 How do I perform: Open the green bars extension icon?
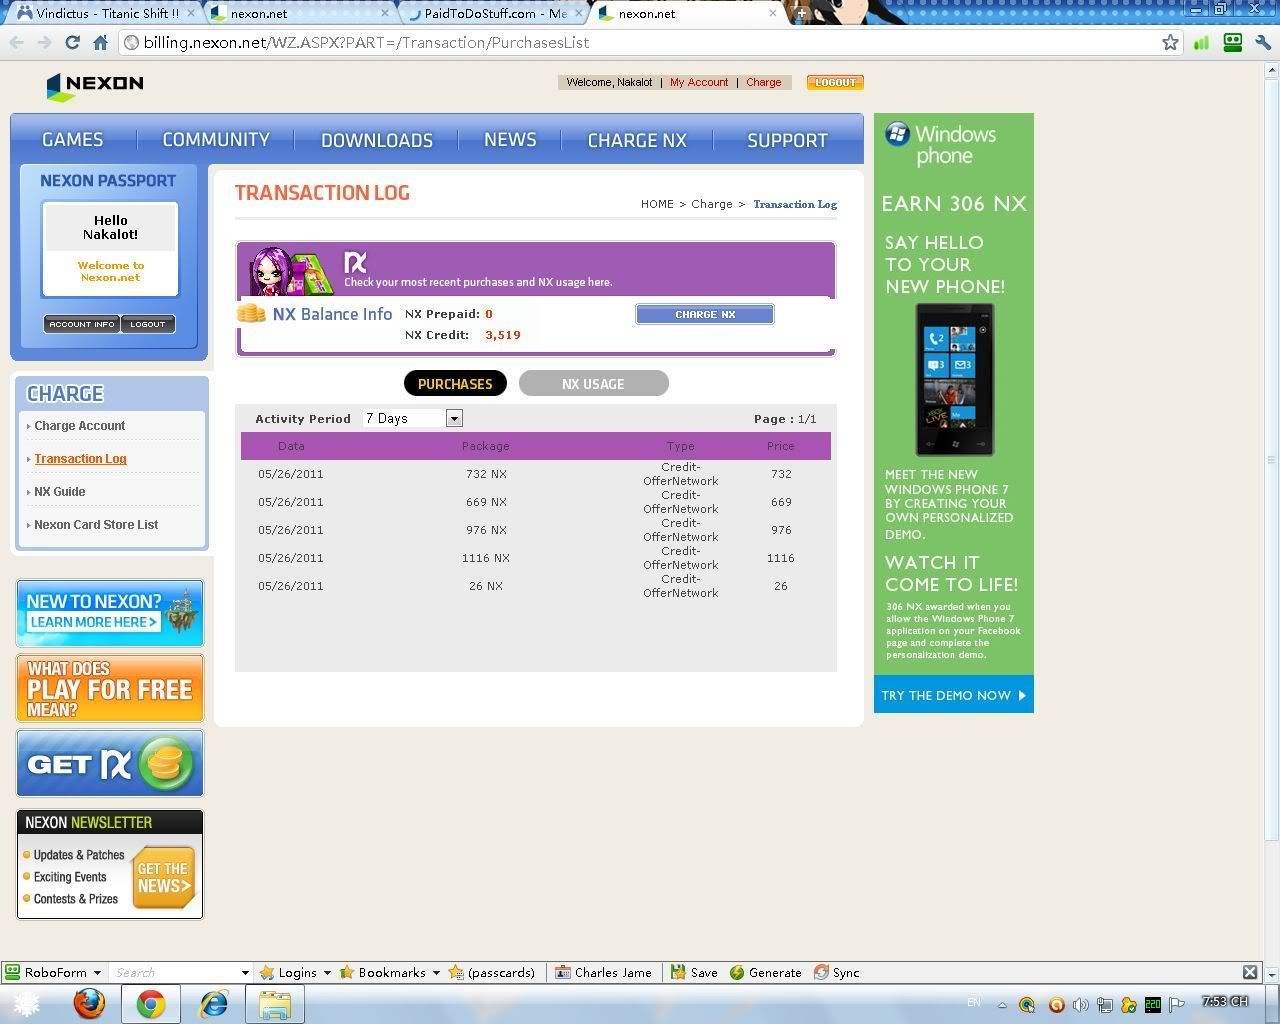[1202, 42]
